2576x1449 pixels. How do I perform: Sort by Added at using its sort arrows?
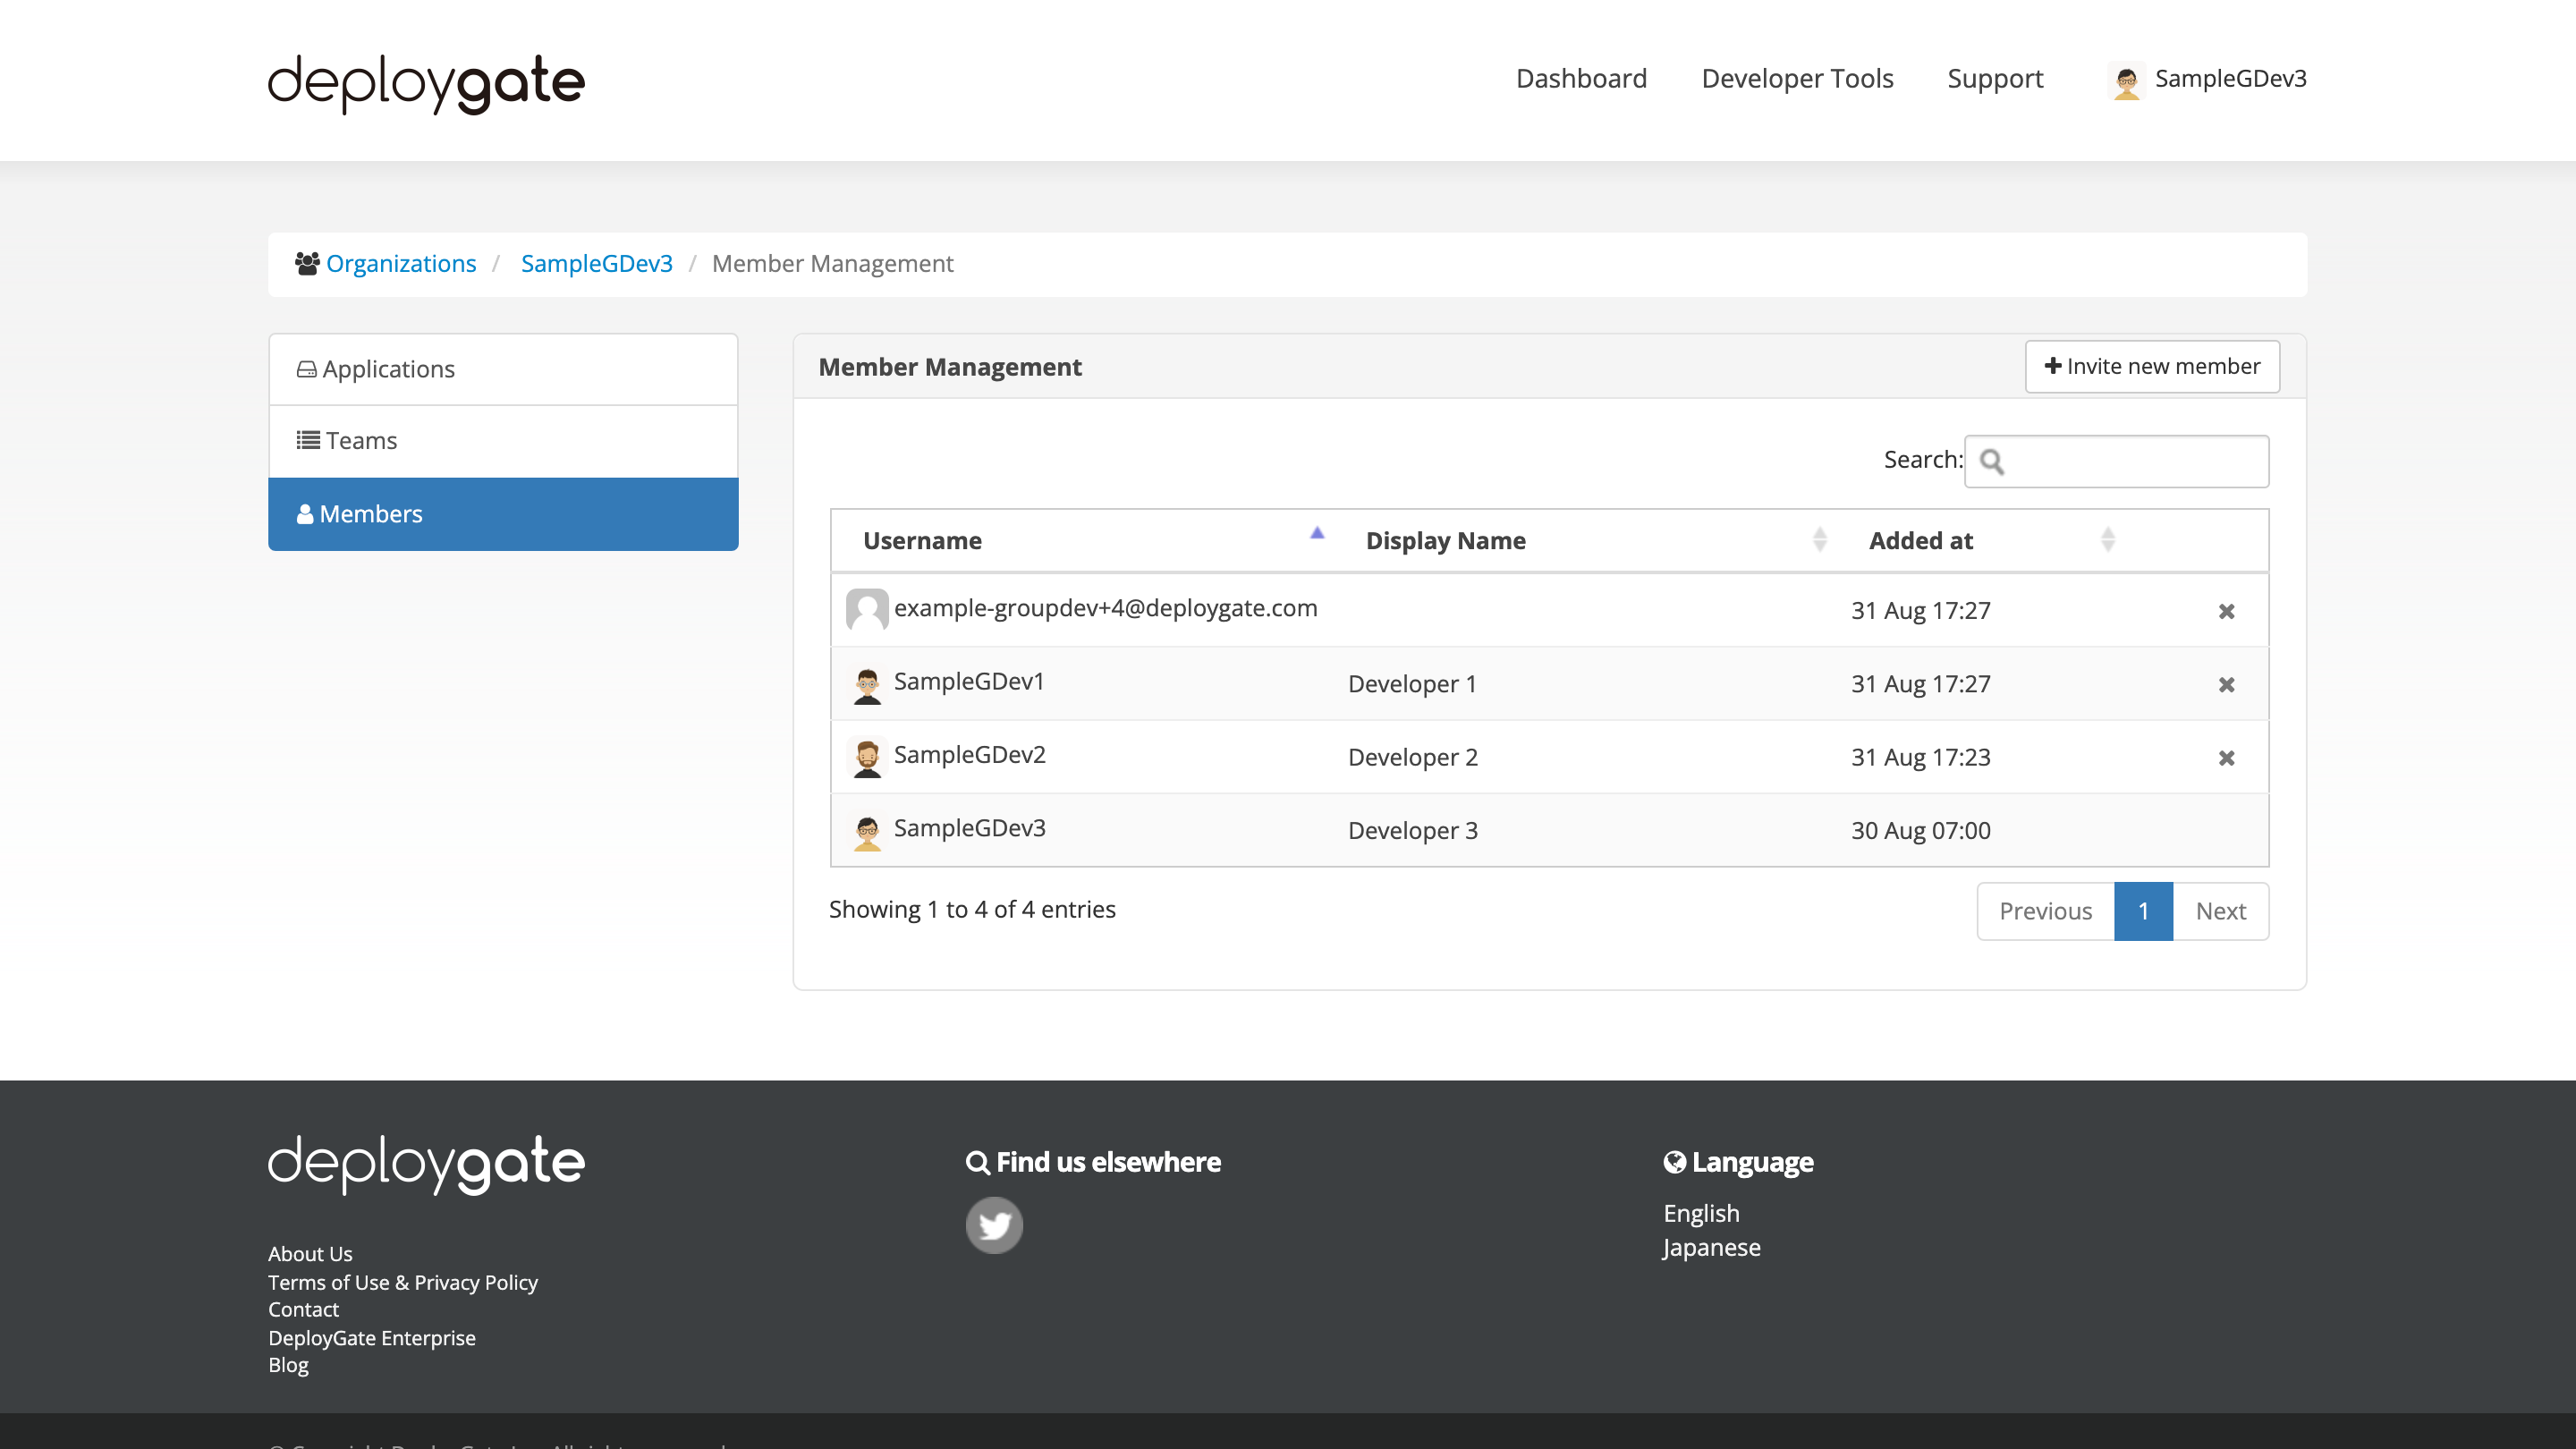click(x=2107, y=540)
